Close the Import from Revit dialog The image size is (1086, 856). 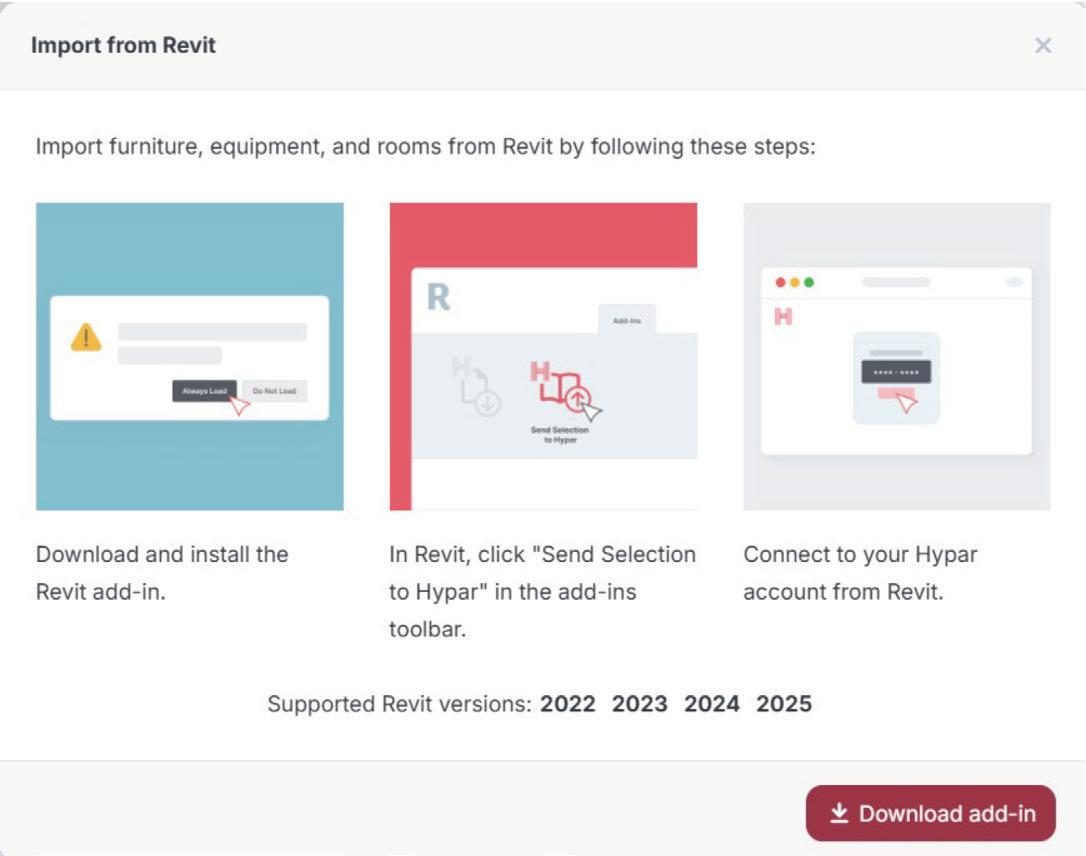(x=1042, y=46)
